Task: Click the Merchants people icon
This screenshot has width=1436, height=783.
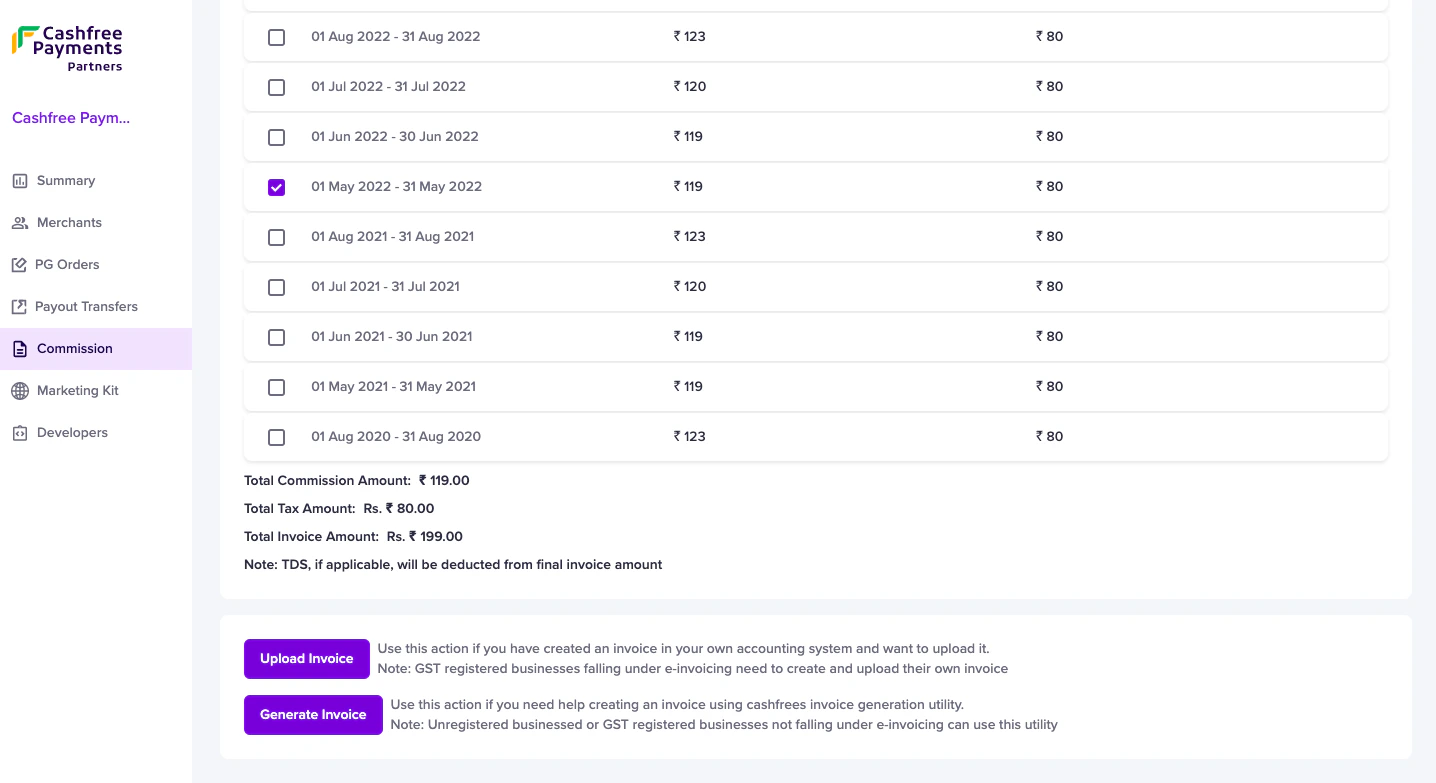Action: pos(20,223)
